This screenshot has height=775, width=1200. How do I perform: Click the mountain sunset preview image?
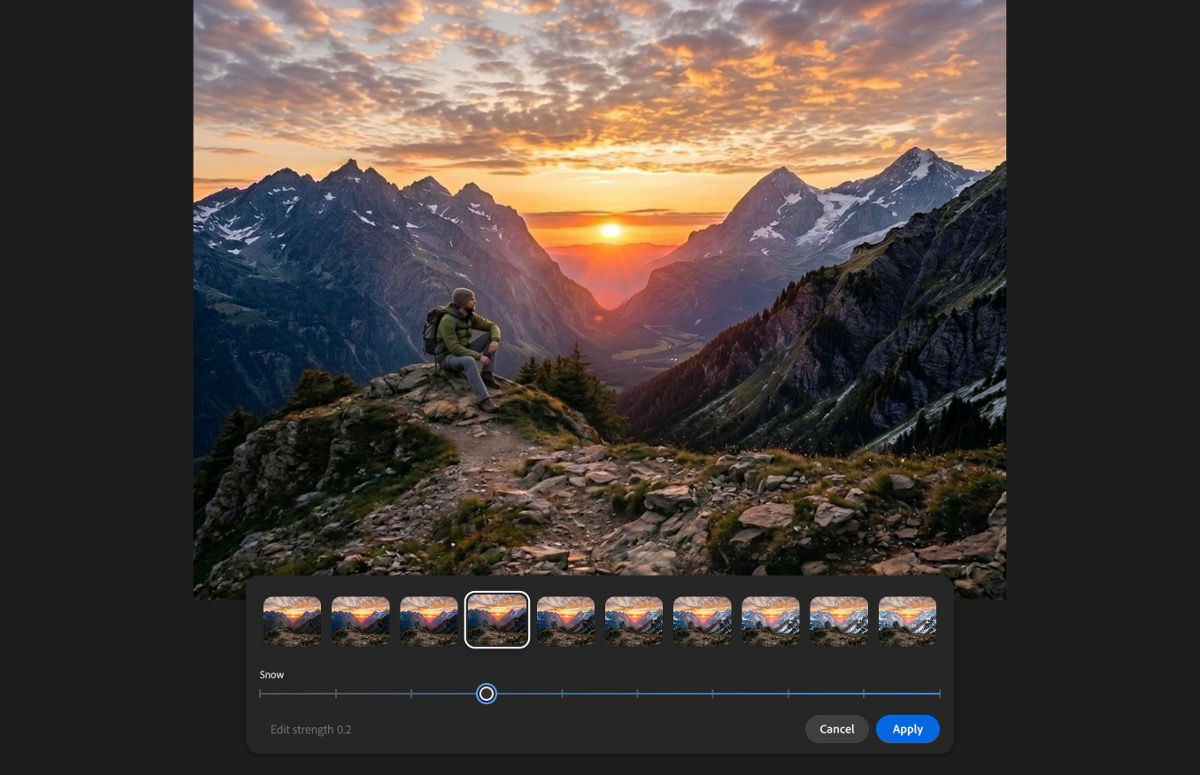tap(600, 290)
